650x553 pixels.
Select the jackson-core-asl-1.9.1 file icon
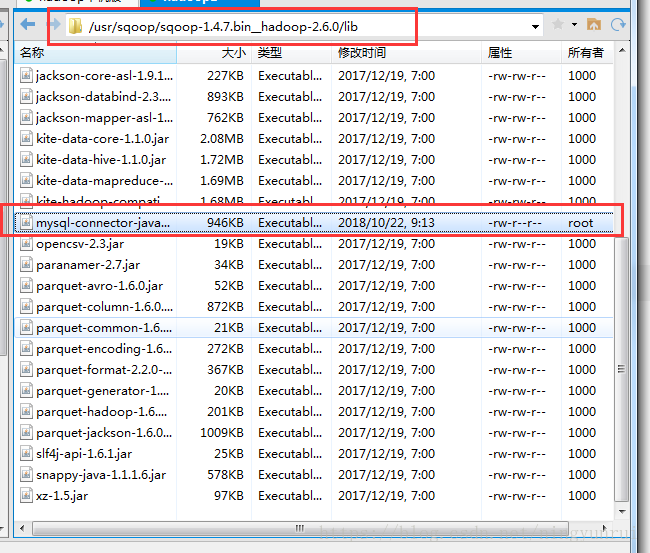click(26, 75)
